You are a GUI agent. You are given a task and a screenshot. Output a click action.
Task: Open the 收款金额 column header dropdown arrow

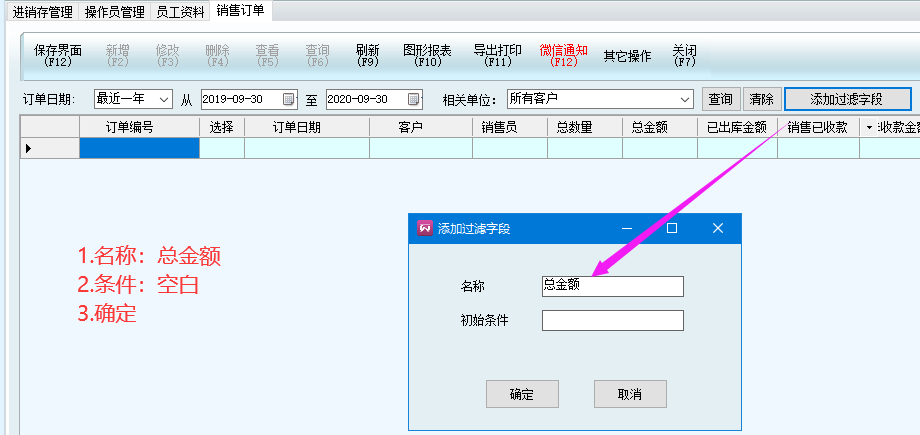868,127
